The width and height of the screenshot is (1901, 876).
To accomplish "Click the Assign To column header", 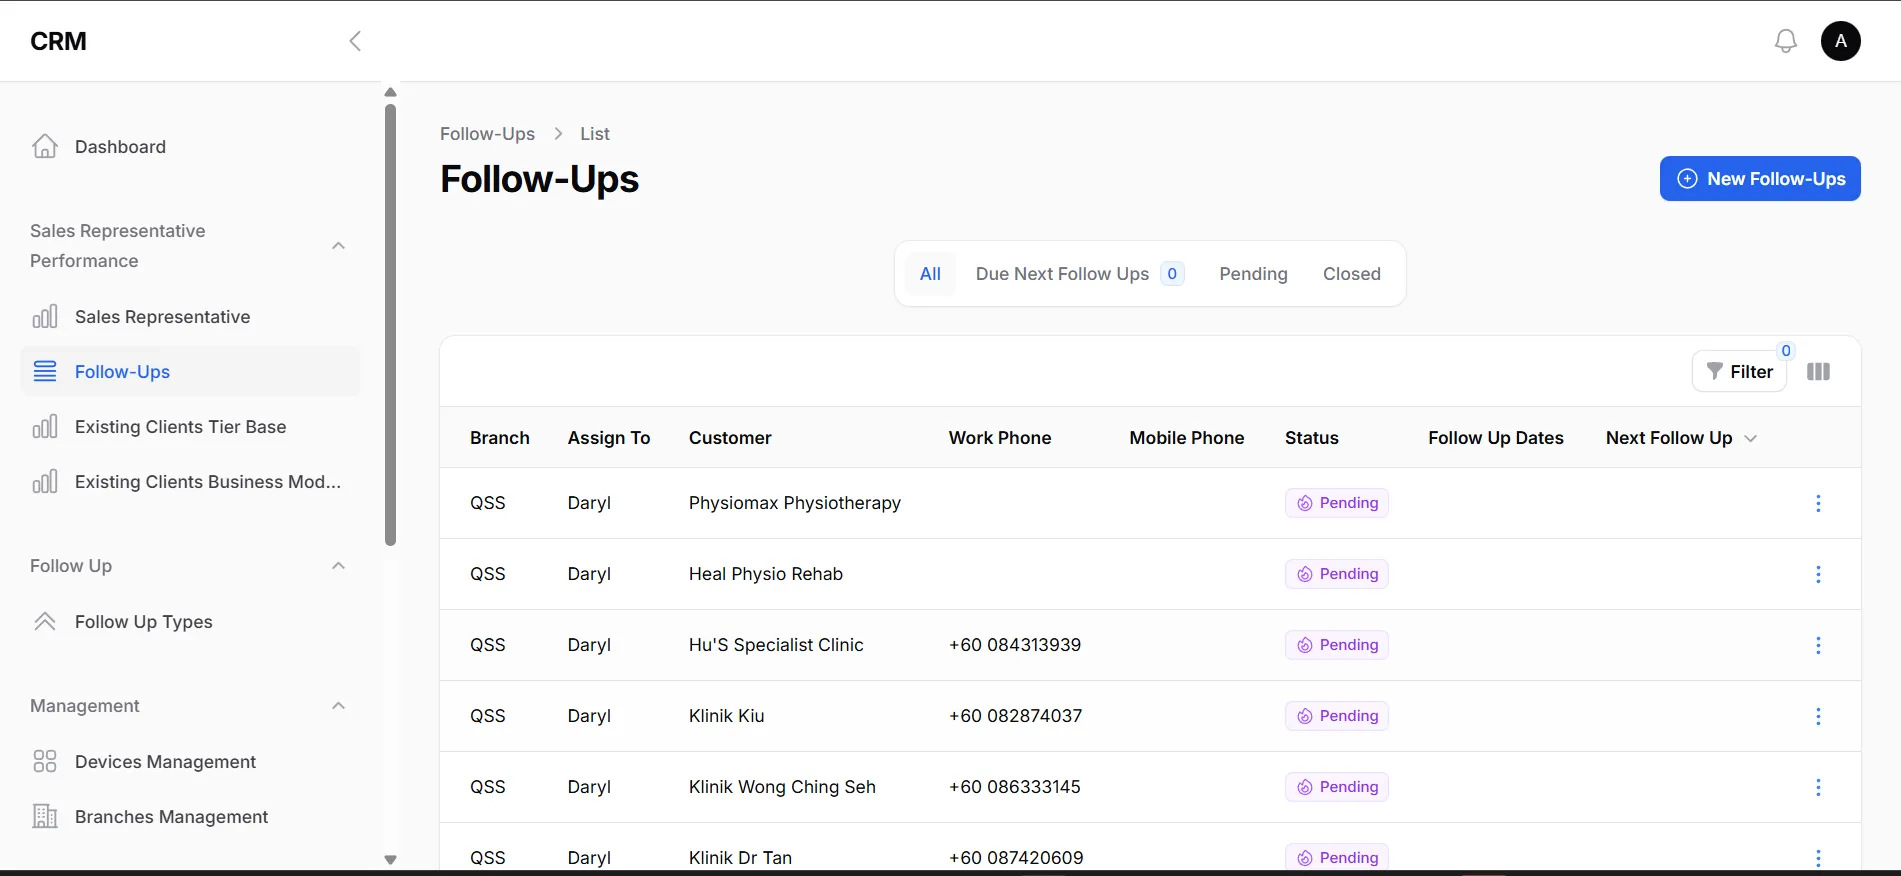I will (x=609, y=438).
